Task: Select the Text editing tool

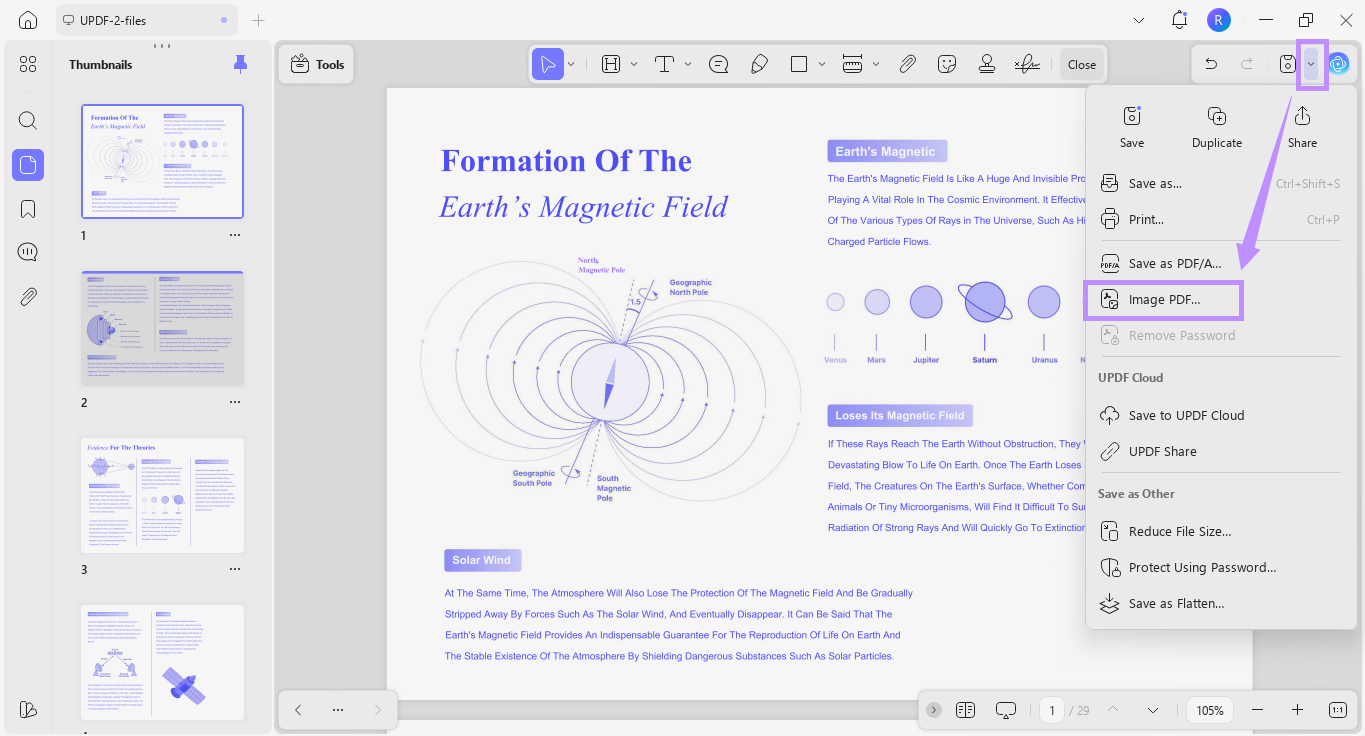Action: click(x=663, y=63)
